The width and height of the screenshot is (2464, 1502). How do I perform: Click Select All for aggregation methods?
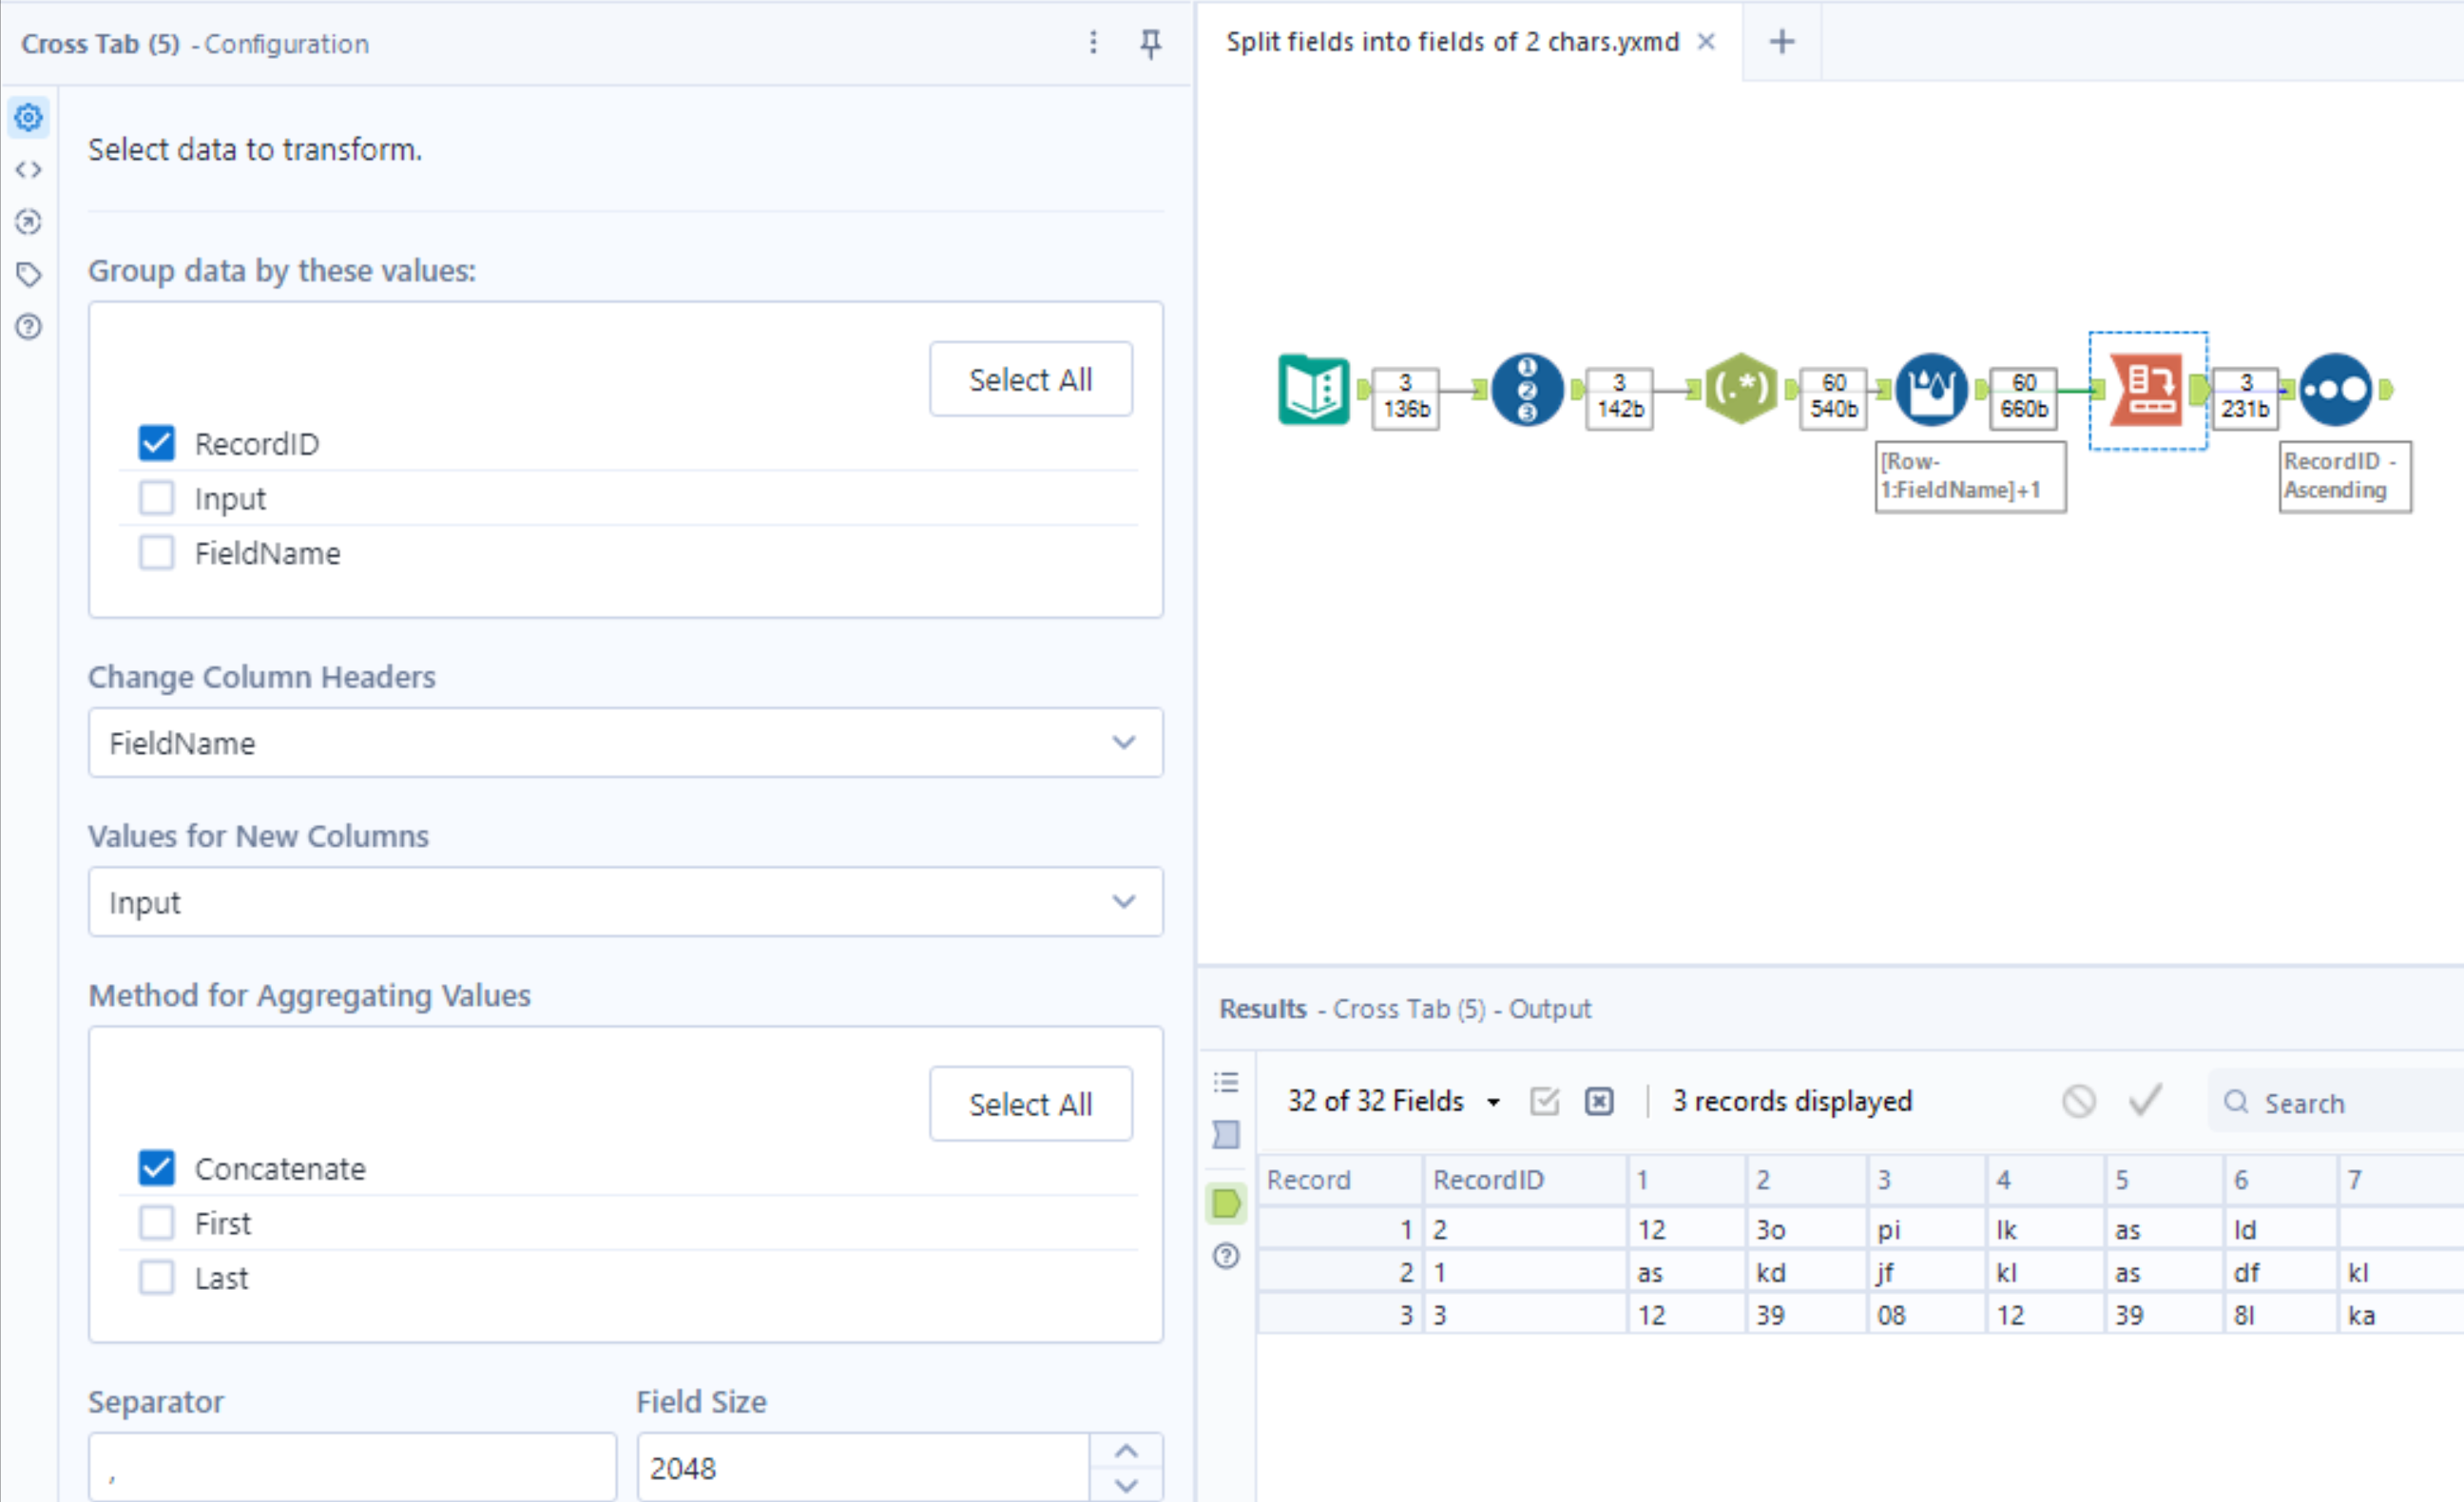(1030, 1103)
